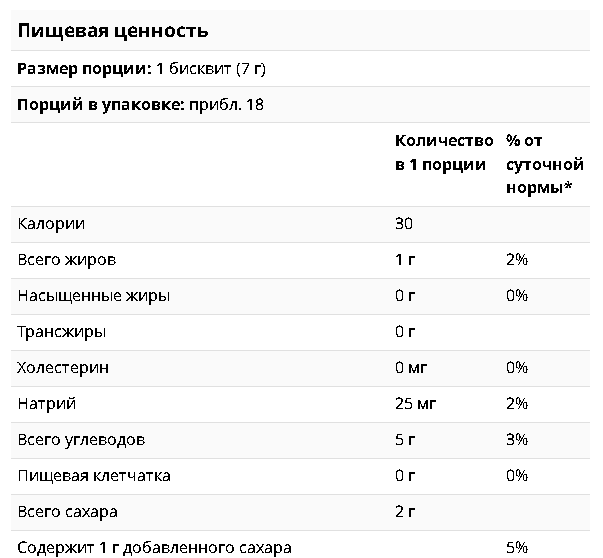Viewport: 603px width, 558px height.
Task: Select the "Всего сахара" row label
Action: pyautogui.click(x=67, y=512)
